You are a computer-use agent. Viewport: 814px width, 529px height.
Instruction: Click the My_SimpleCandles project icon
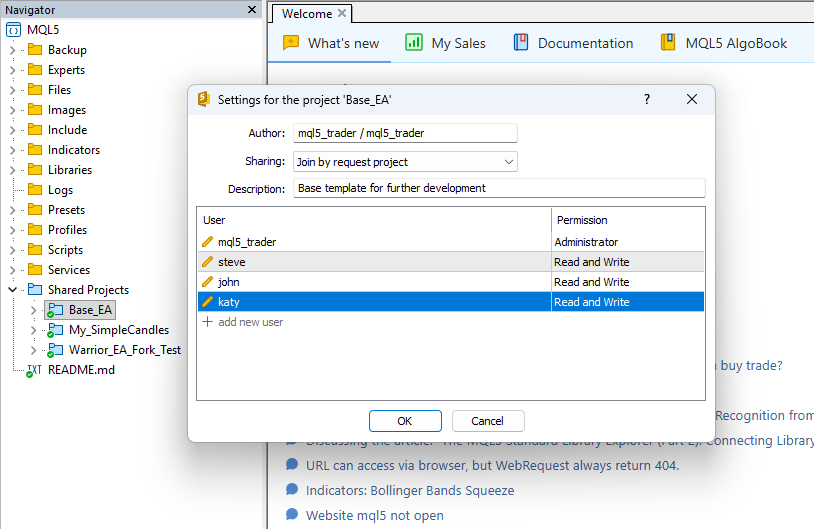coord(55,330)
